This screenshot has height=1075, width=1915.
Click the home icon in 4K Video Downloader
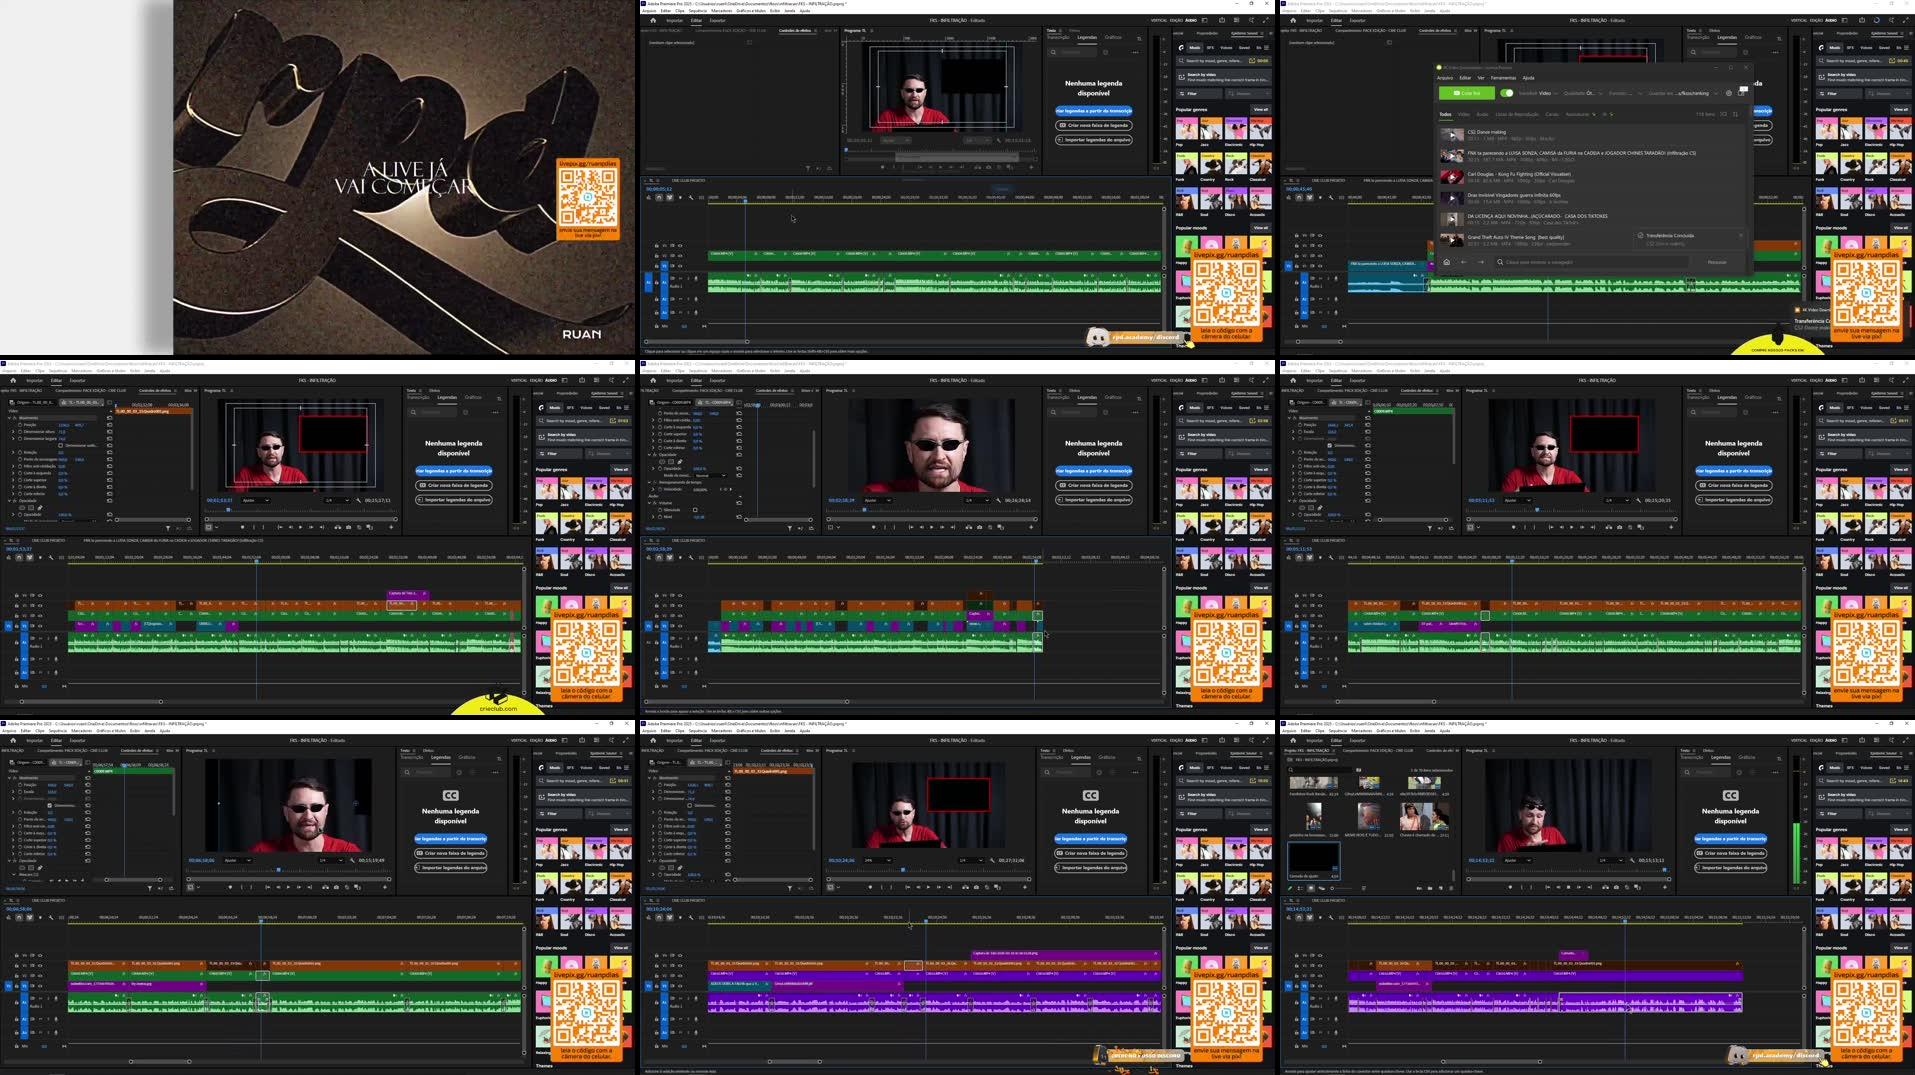click(x=1447, y=262)
